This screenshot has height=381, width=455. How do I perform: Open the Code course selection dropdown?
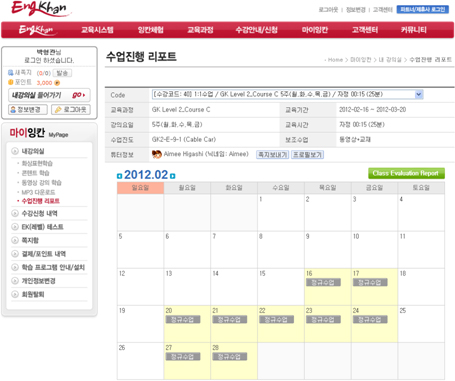(x=288, y=94)
